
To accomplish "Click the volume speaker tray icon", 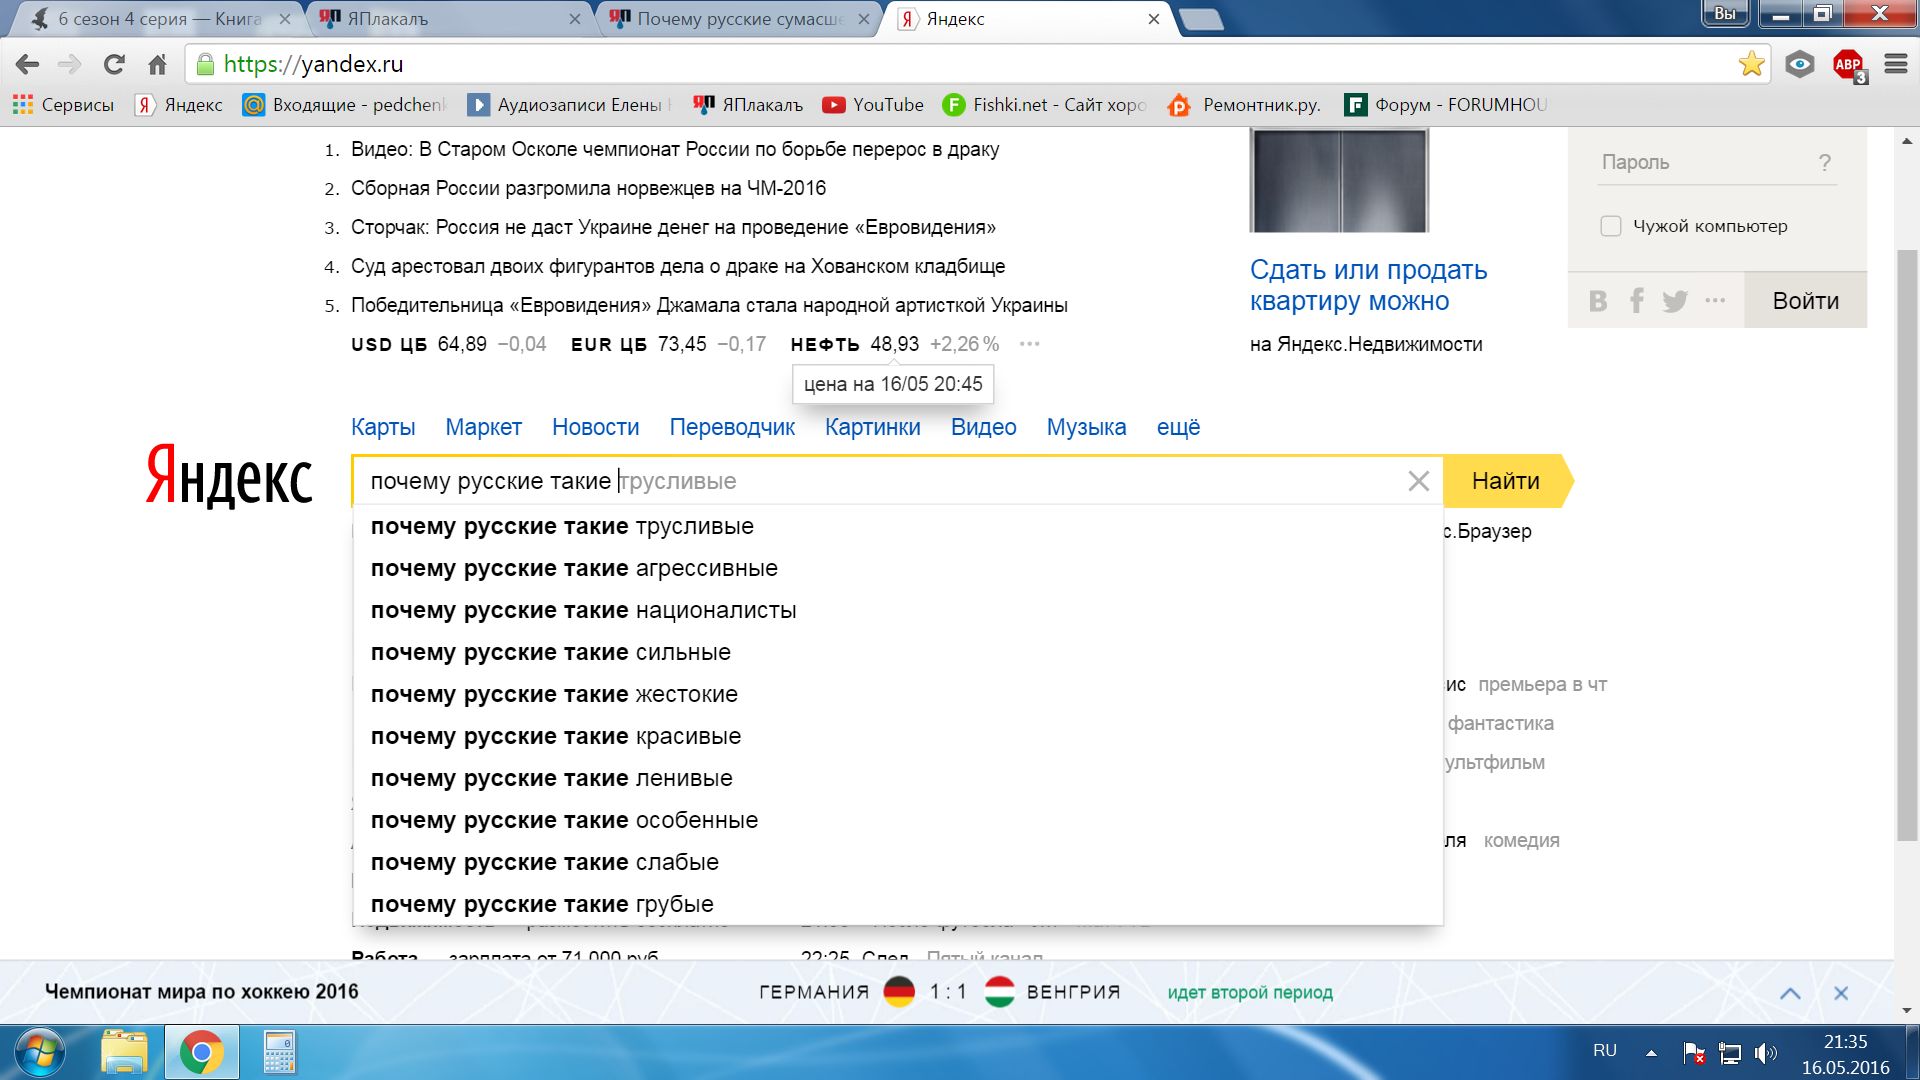I will [1766, 1052].
